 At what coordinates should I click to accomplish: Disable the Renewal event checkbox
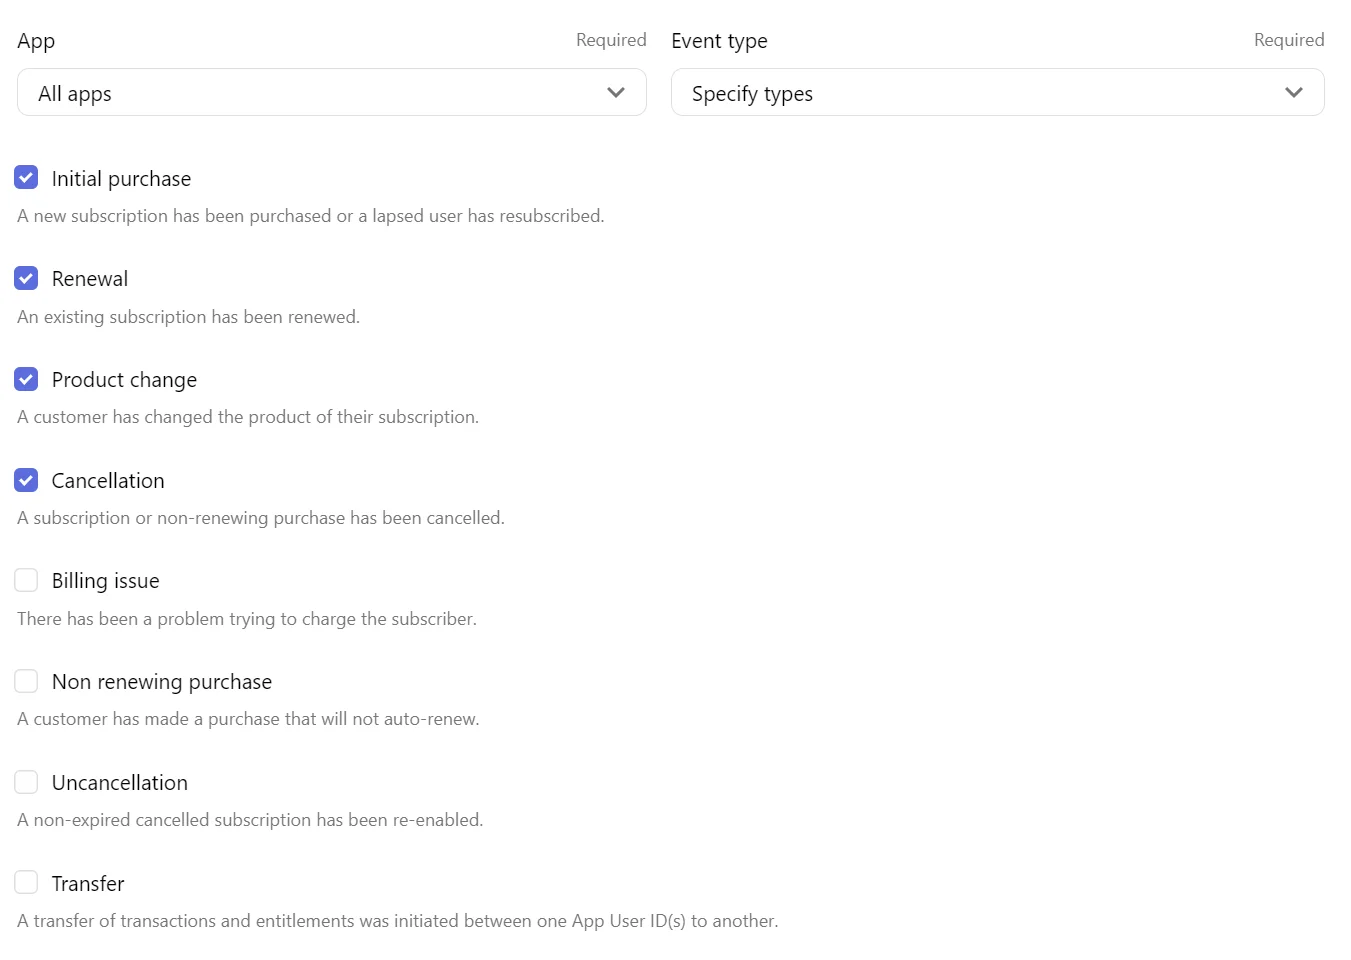[26, 278]
